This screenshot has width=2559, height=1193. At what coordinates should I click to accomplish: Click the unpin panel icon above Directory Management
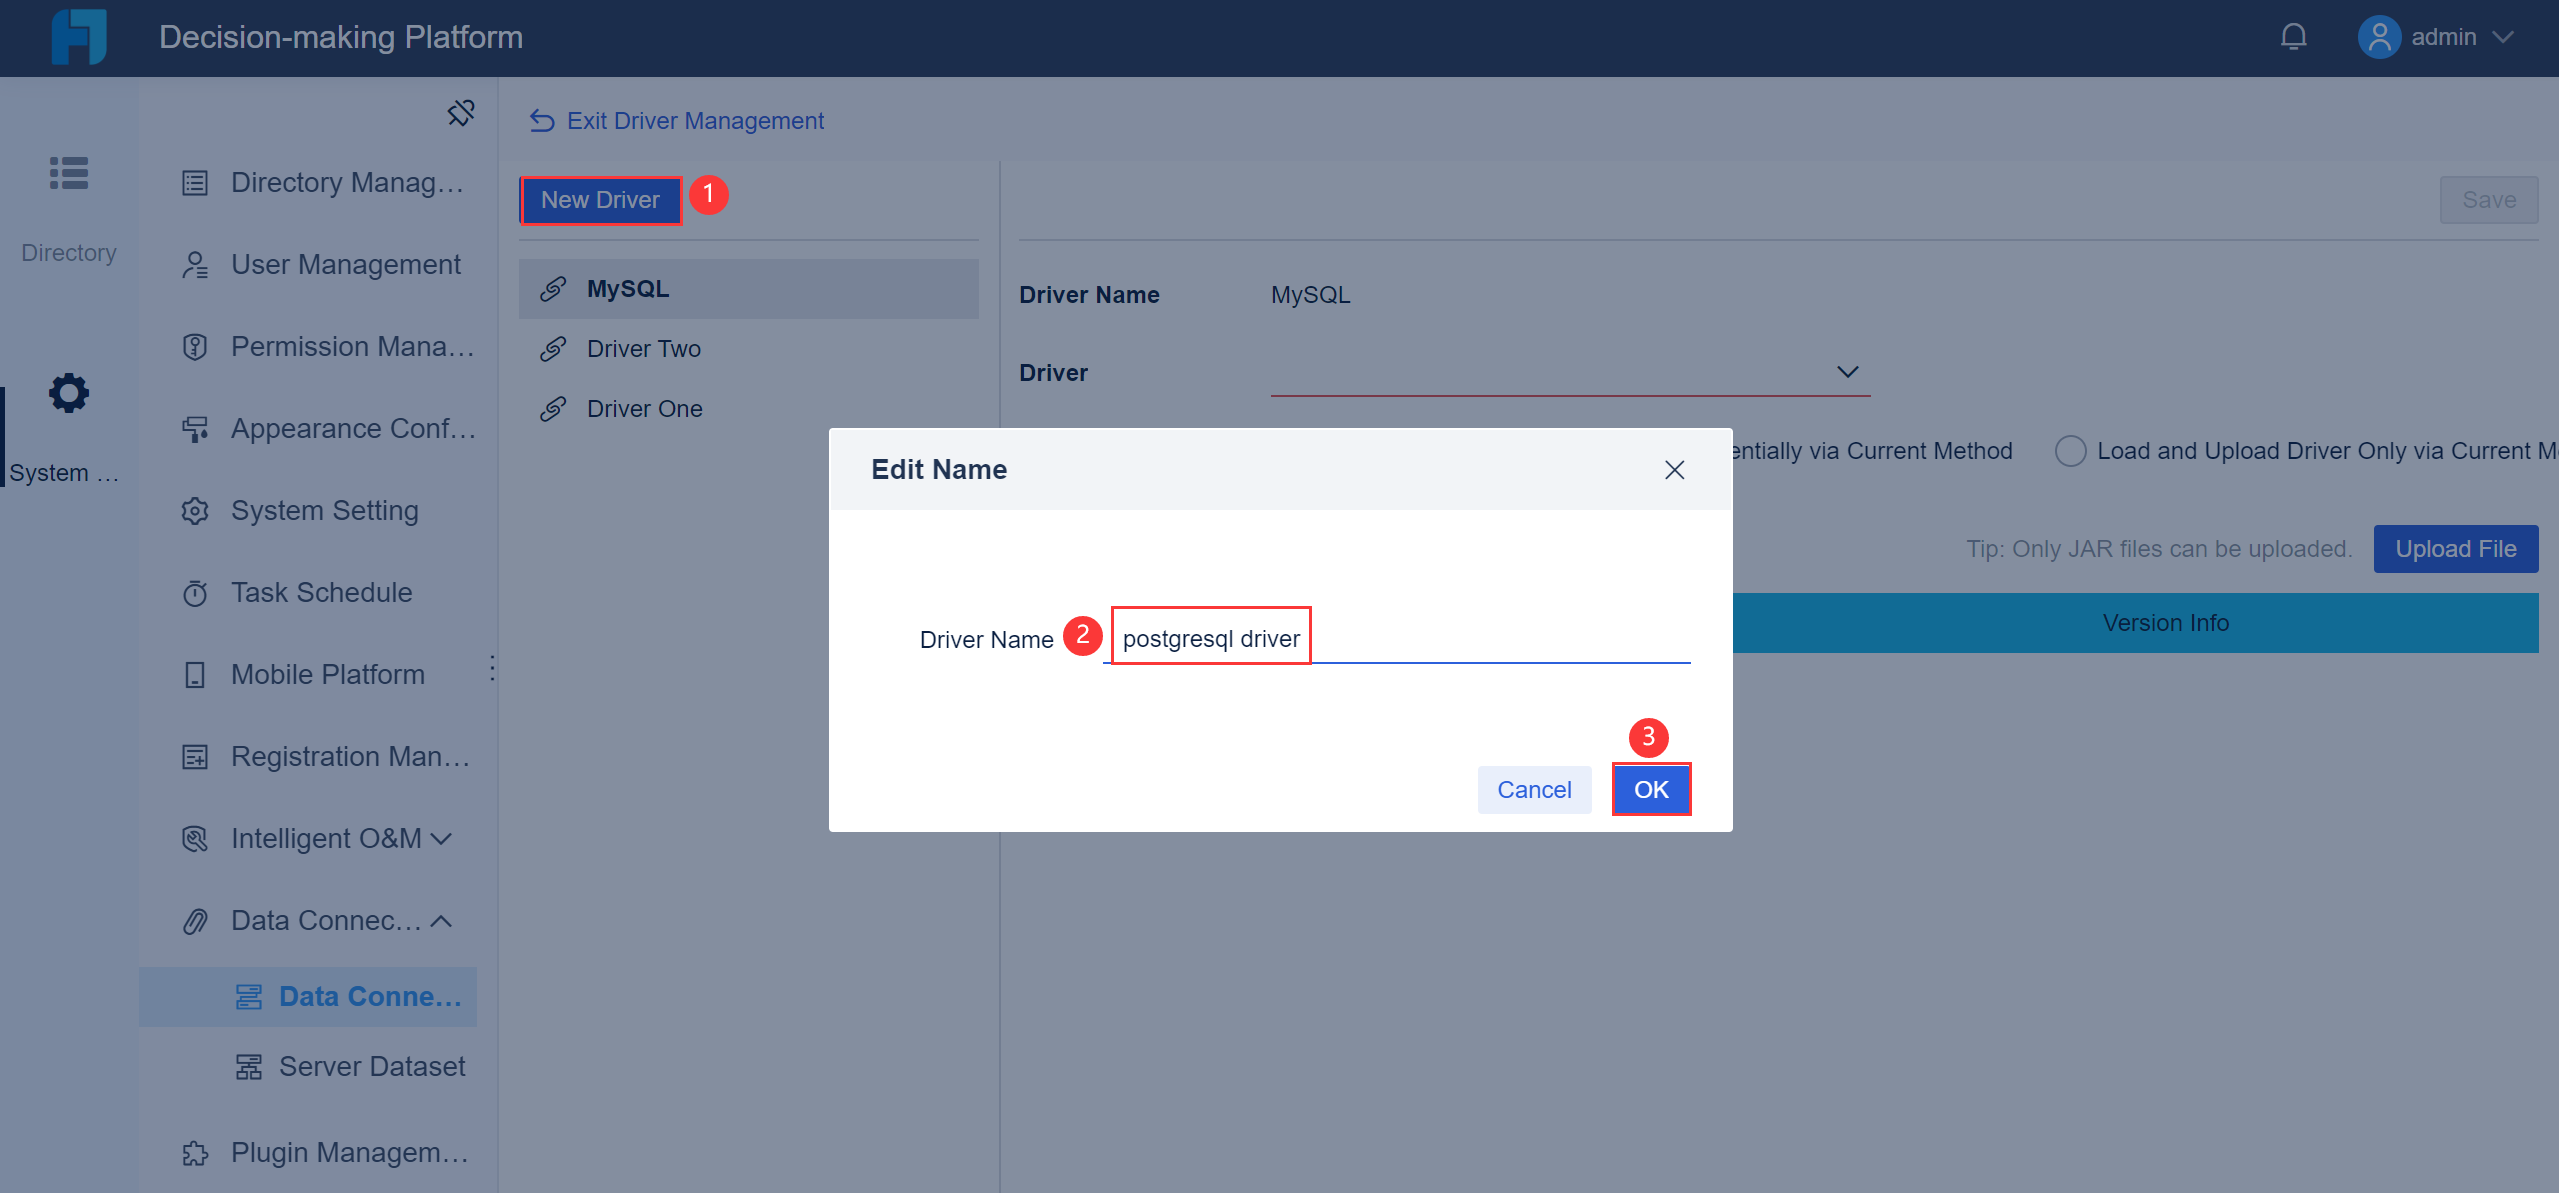[x=460, y=113]
